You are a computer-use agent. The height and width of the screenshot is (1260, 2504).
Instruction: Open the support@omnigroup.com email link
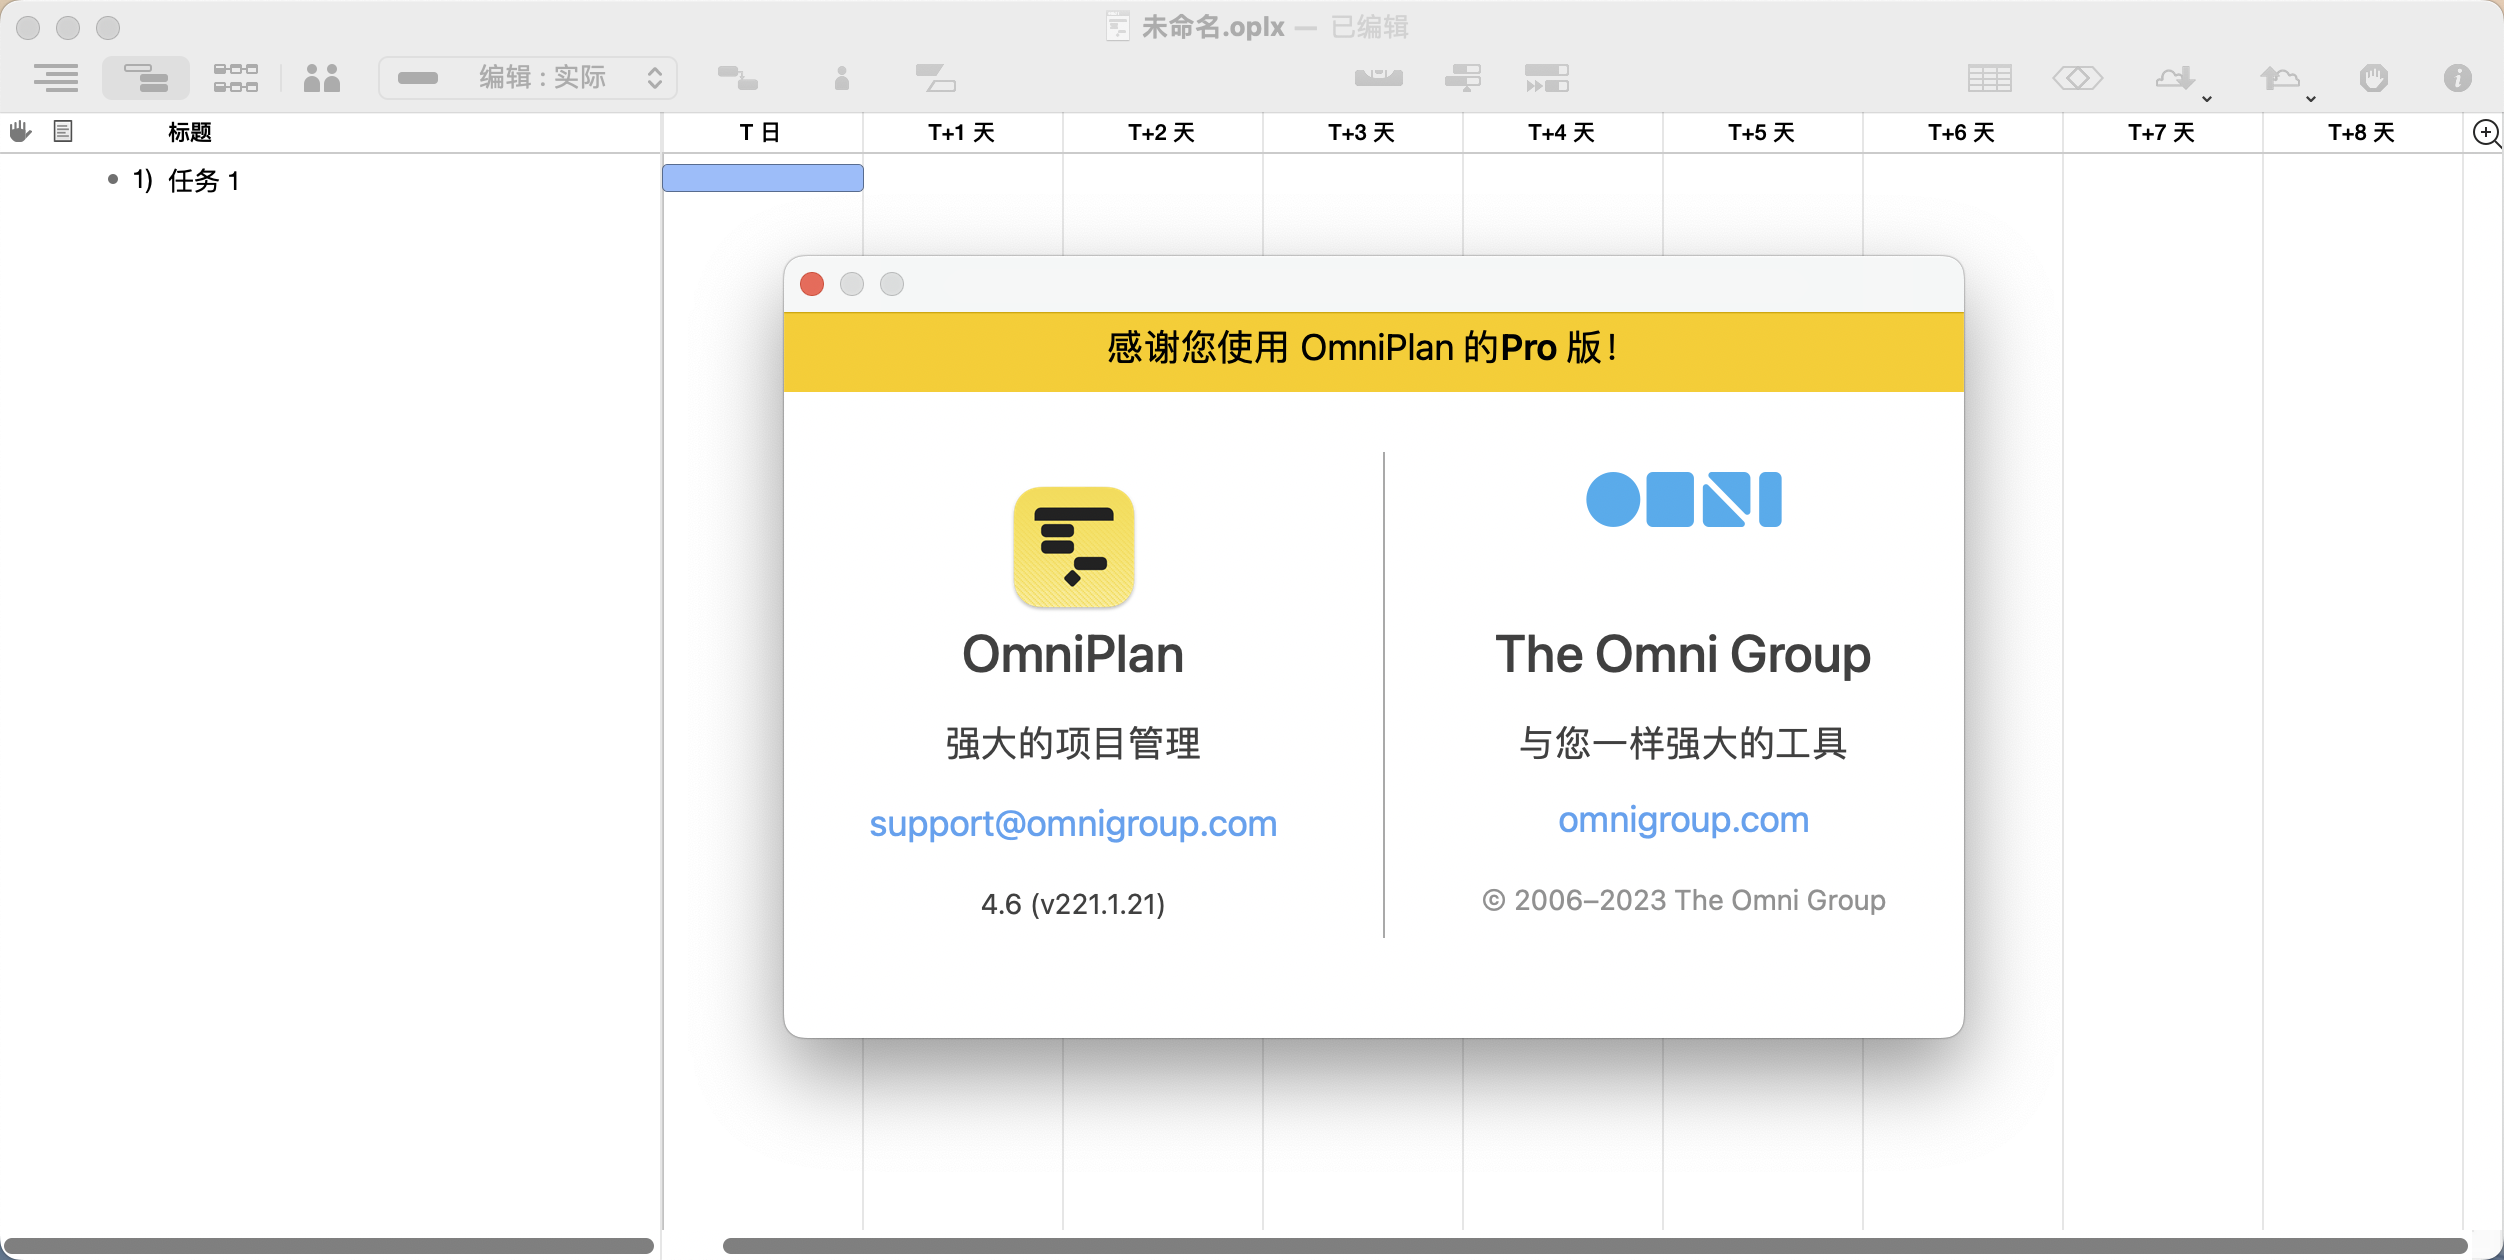(1073, 824)
